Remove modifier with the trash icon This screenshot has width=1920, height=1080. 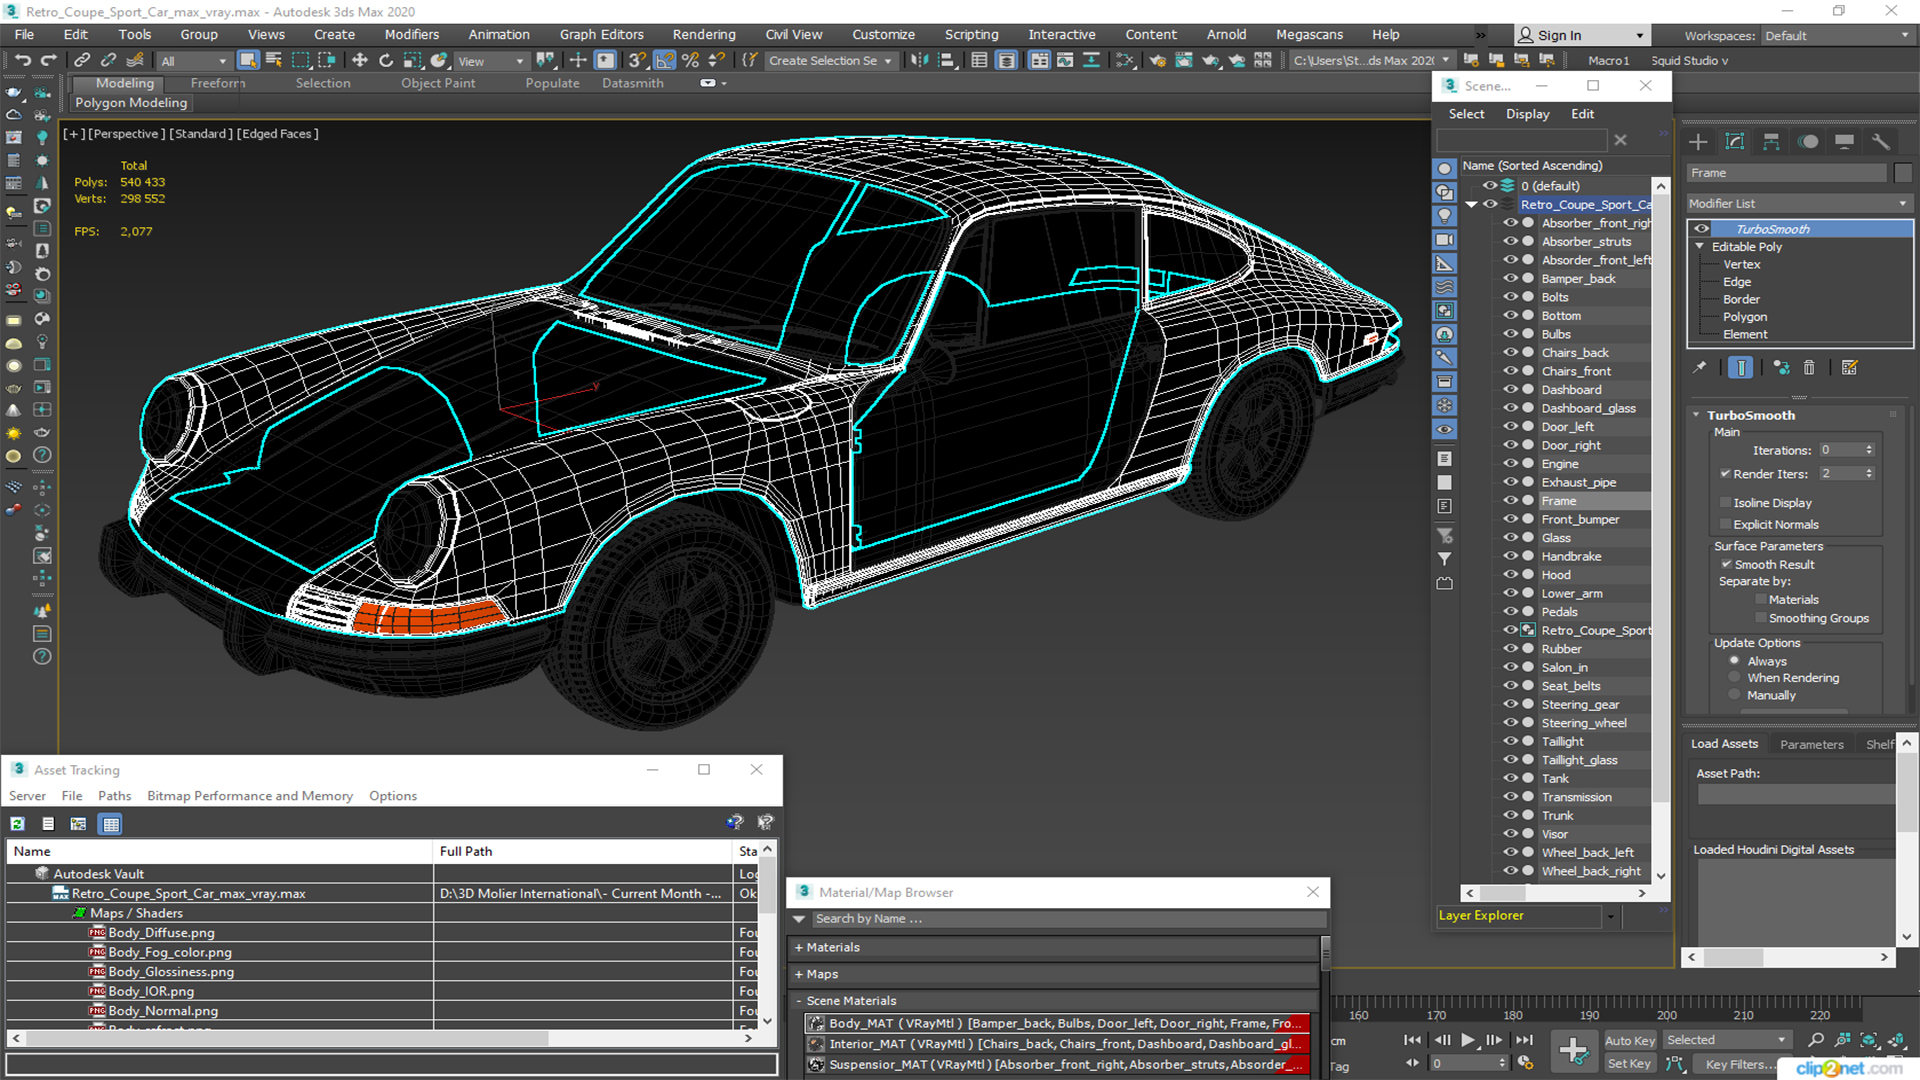tap(1809, 368)
